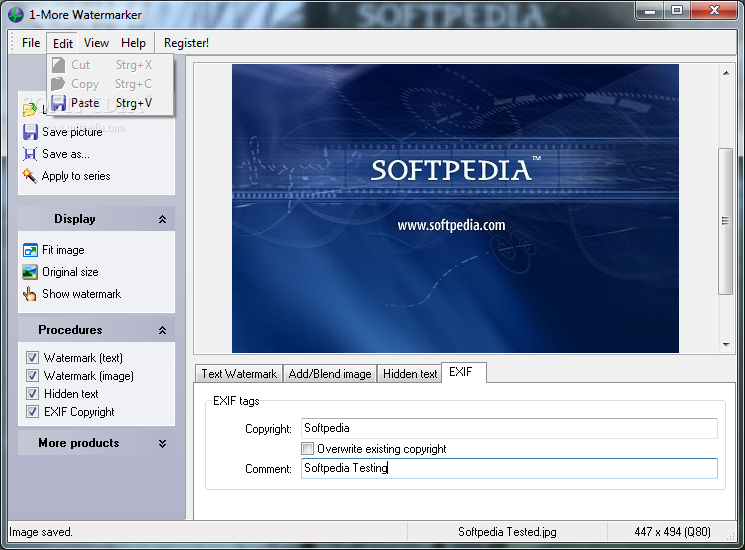The image size is (745, 550).
Task: Click the Copy icon in Edit menu
Action: pyautogui.click(x=58, y=84)
